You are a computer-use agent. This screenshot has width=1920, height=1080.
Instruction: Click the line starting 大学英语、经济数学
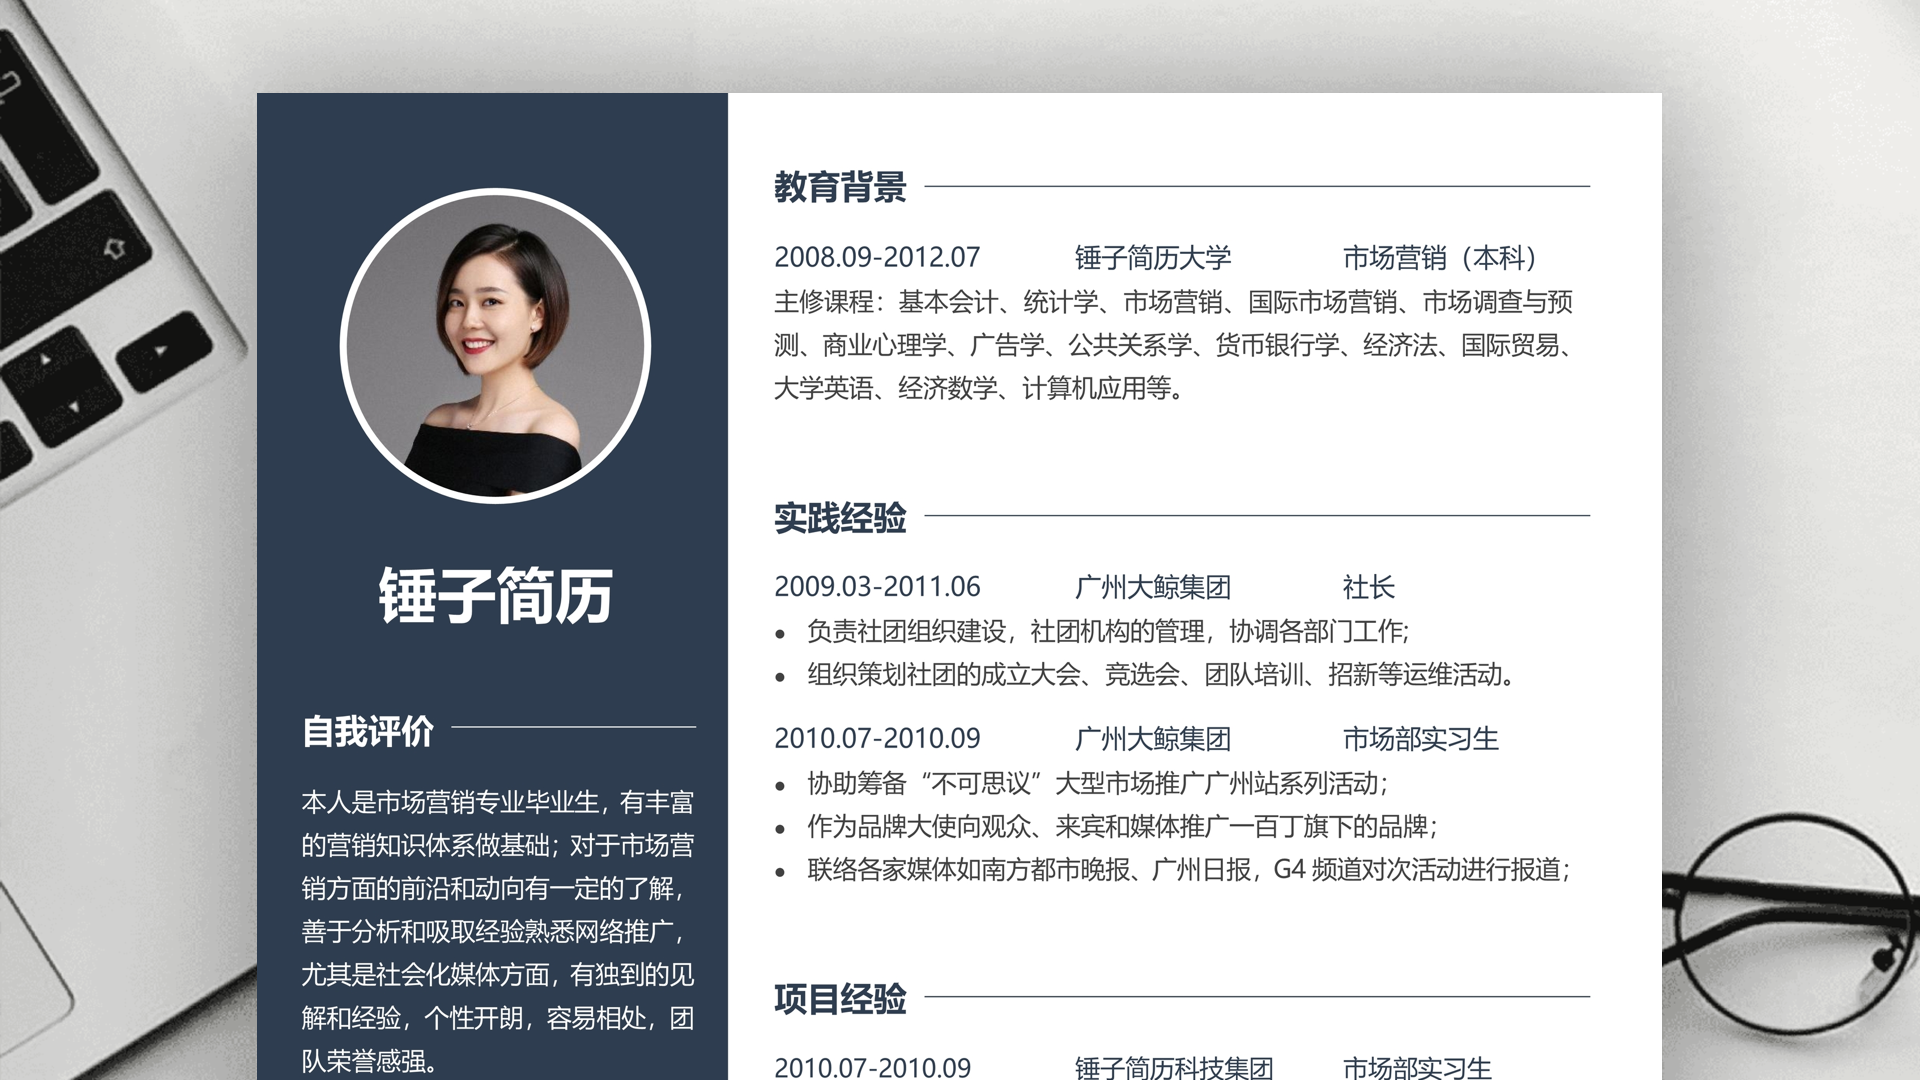pos(981,388)
